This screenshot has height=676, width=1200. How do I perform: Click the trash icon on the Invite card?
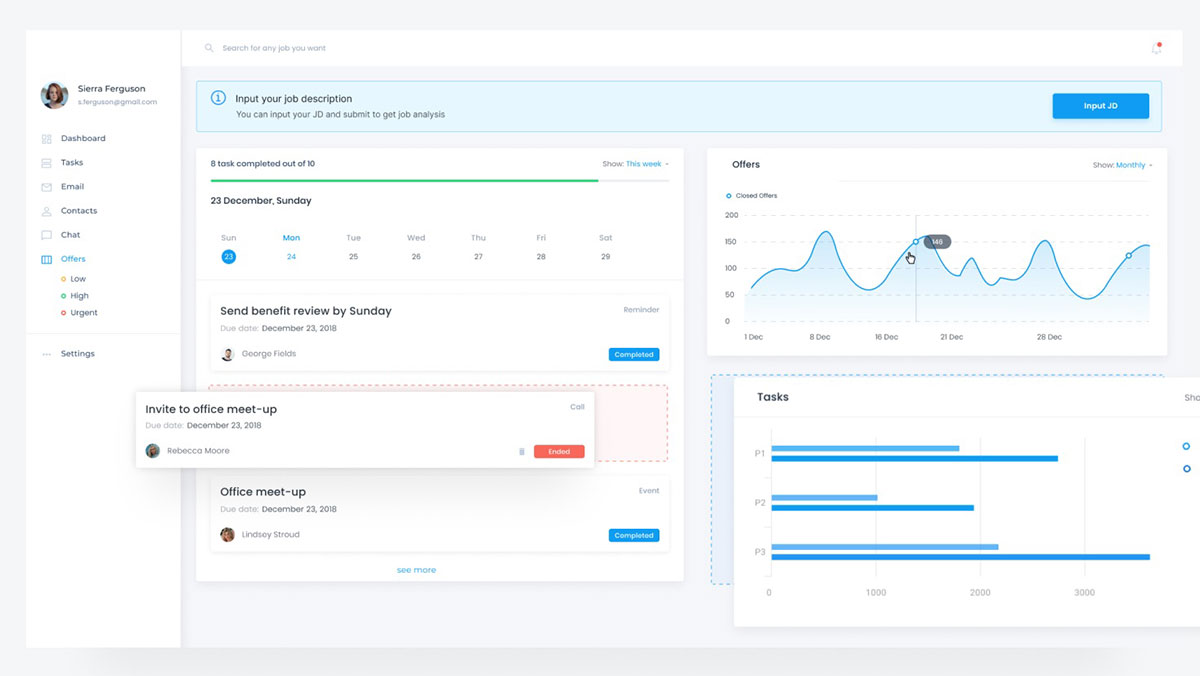[521, 451]
